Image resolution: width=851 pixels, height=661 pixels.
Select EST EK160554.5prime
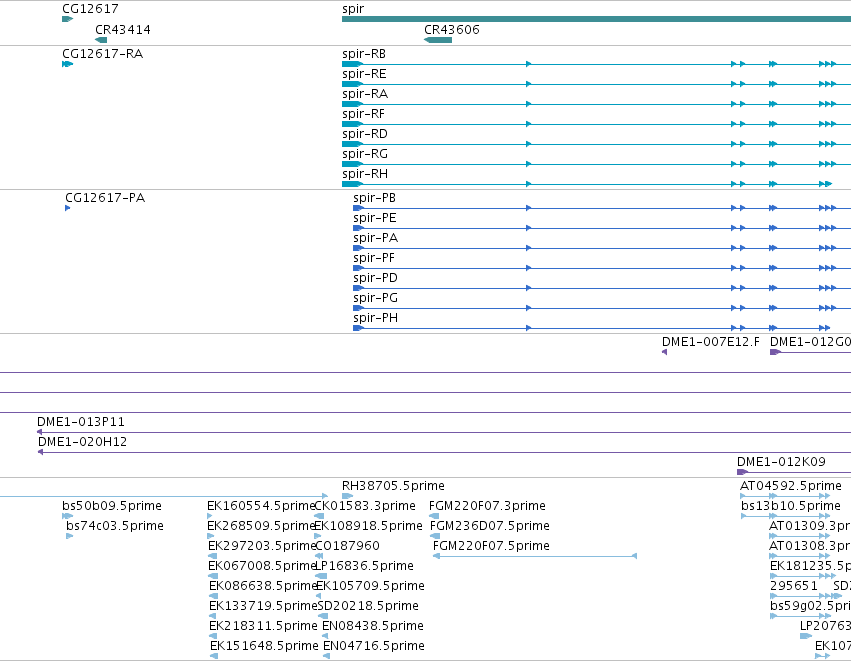pos(261,506)
